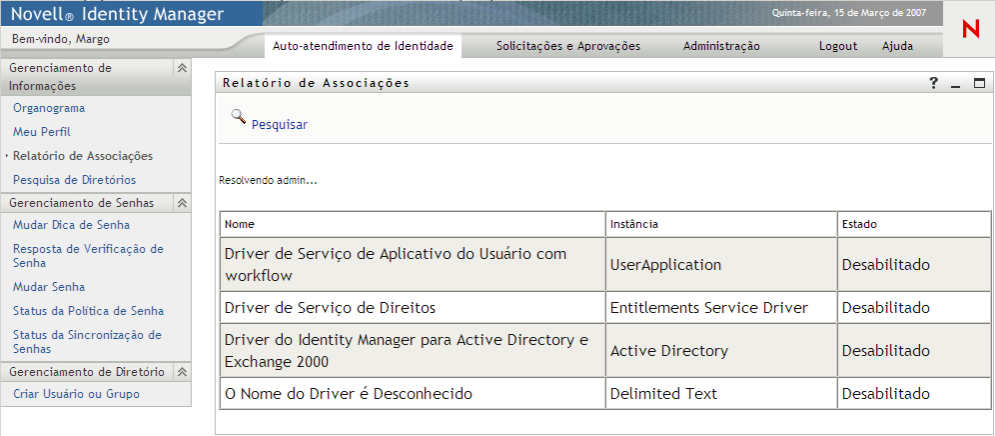
Task: Click the Nome column header
Action: [x=240, y=224]
